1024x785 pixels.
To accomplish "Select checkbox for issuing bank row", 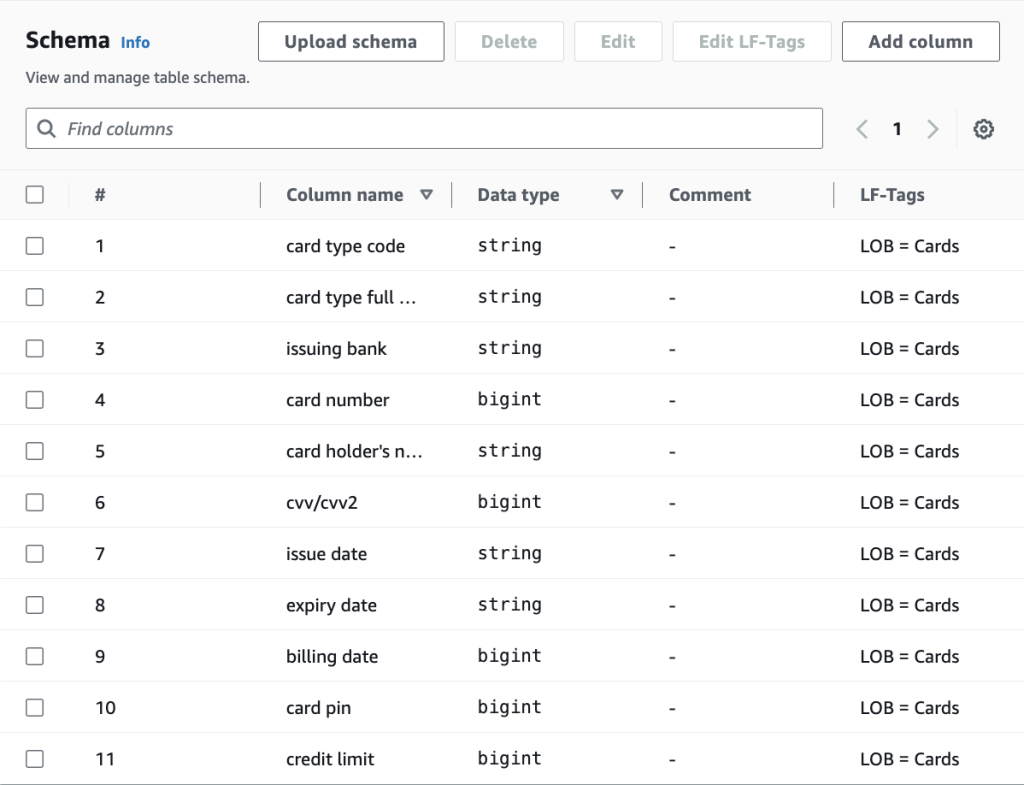I will point(35,348).
